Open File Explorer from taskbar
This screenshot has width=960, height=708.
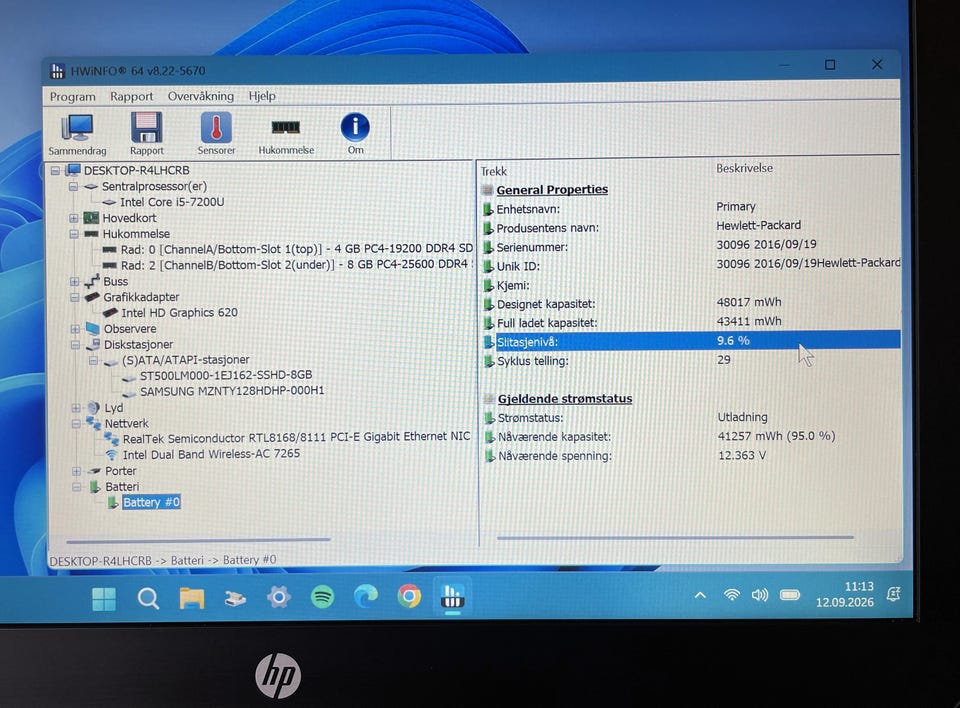pyautogui.click(x=192, y=598)
